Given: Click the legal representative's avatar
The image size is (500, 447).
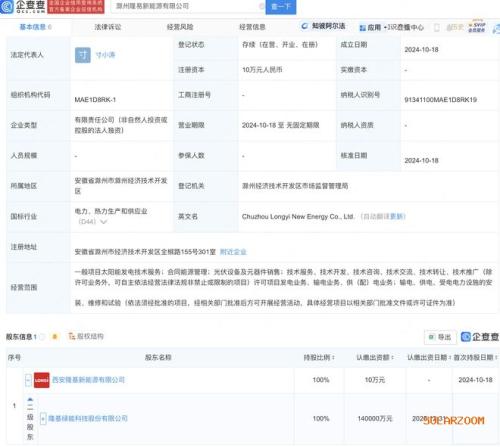Looking at the screenshot, I should [x=83, y=55].
